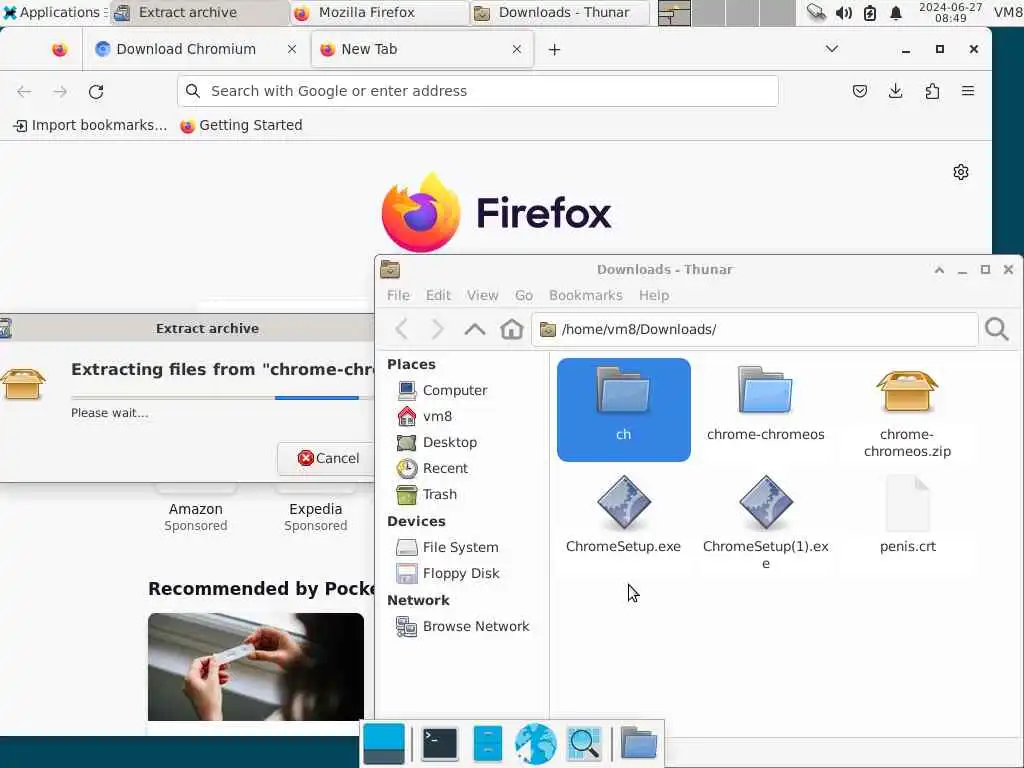Open Firefox extensions puzzle icon

(933, 91)
